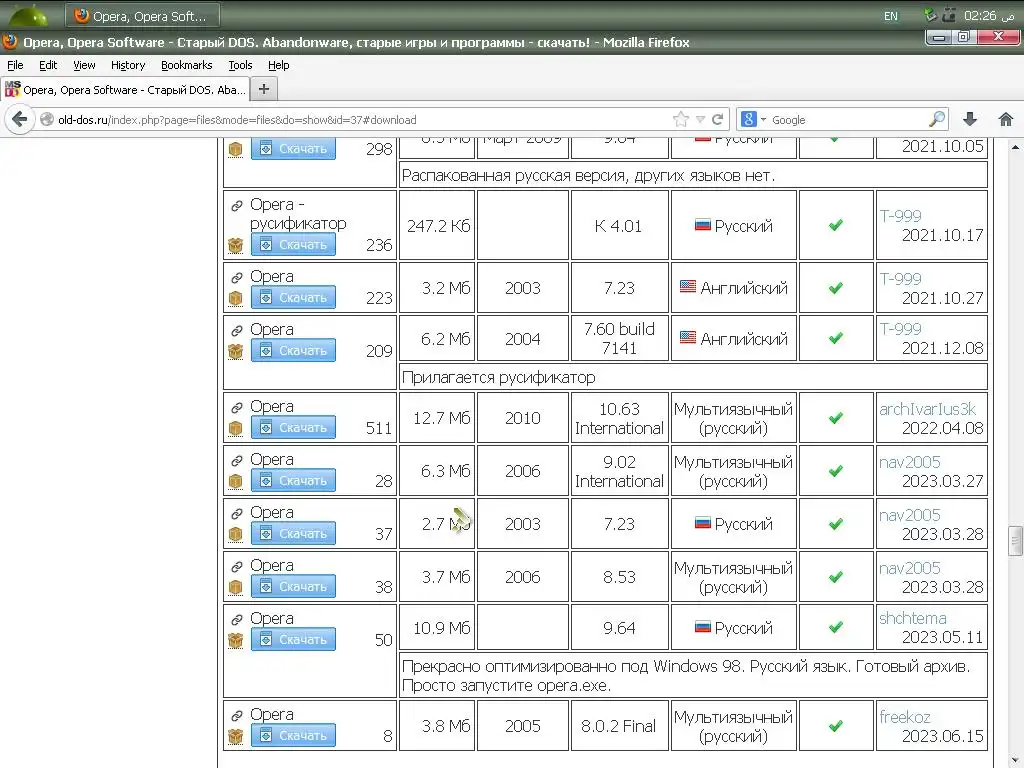Click Скачать for Opera 10.63 International
The width and height of the screenshot is (1024, 768).
(x=293, y=427)
